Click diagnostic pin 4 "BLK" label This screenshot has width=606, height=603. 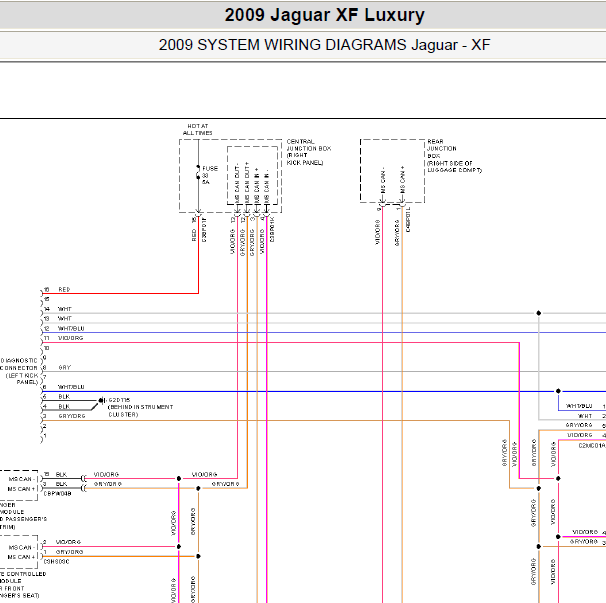pyautogui.click(x=64, y=407)
